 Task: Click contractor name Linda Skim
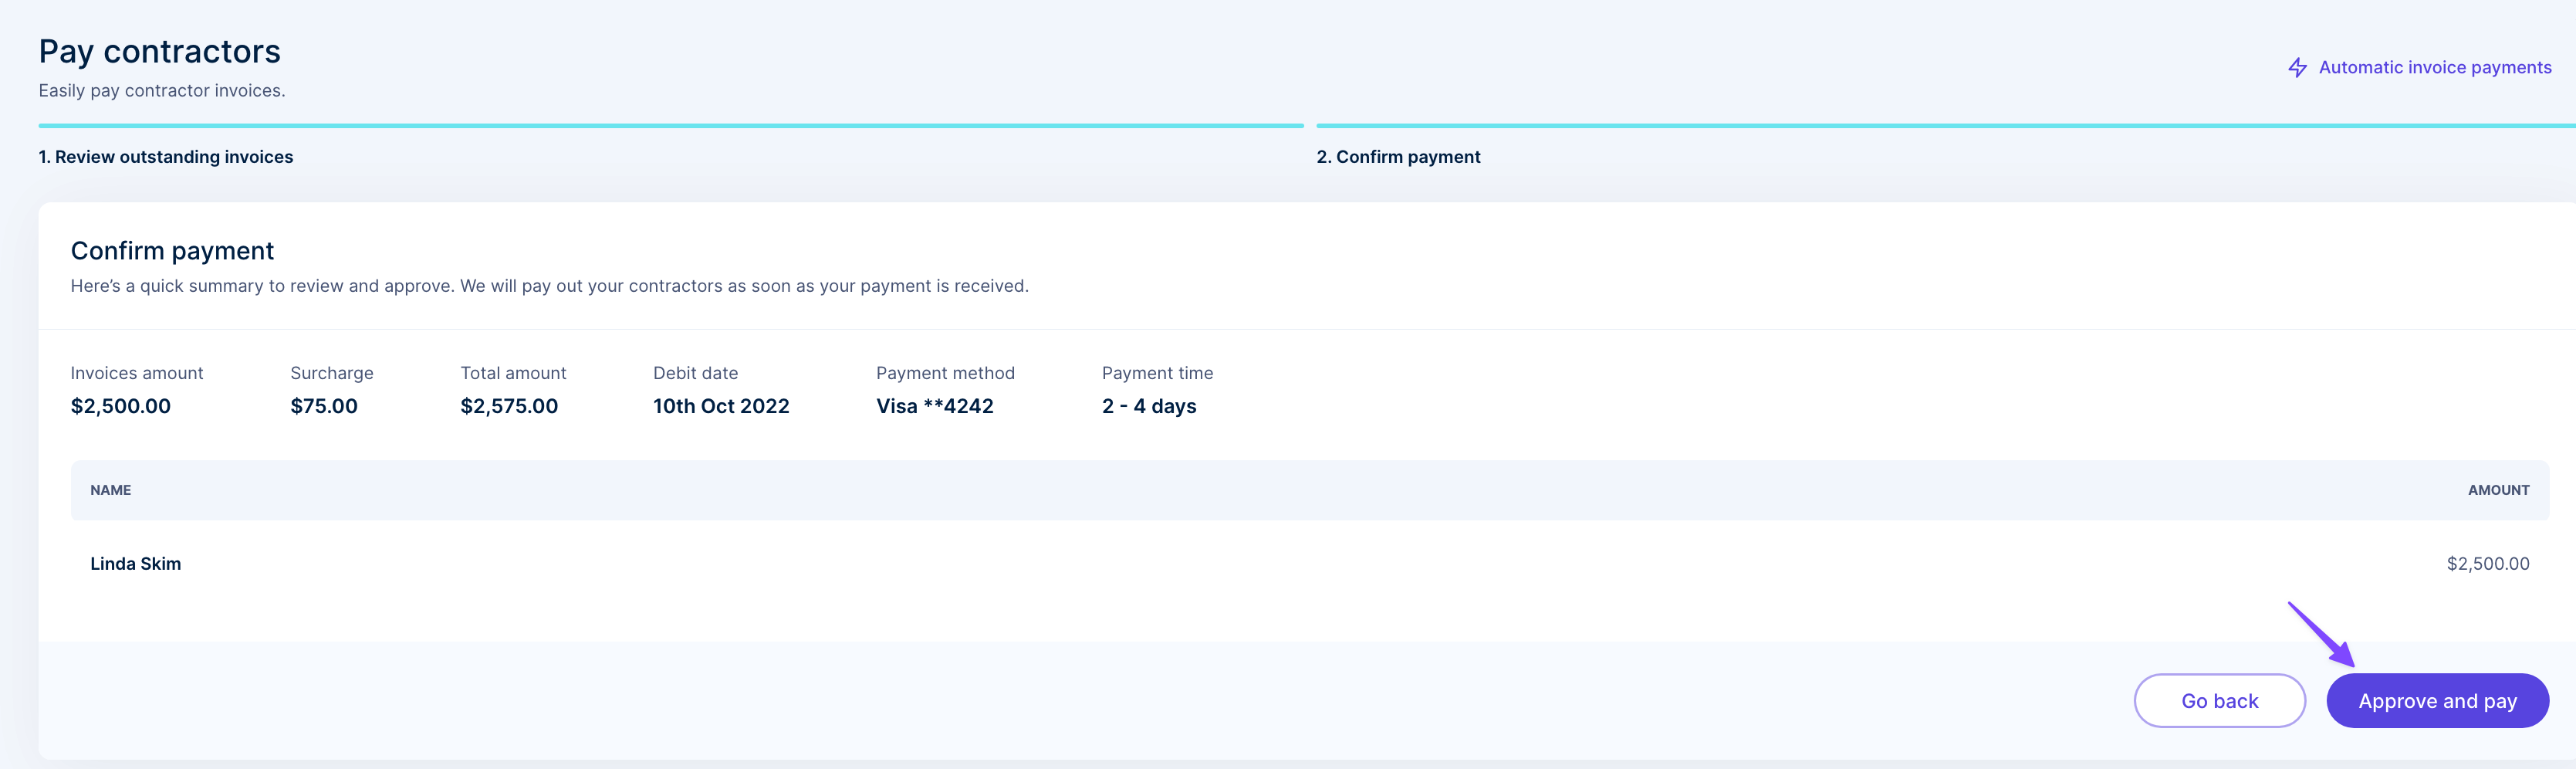tap(136, 564)
